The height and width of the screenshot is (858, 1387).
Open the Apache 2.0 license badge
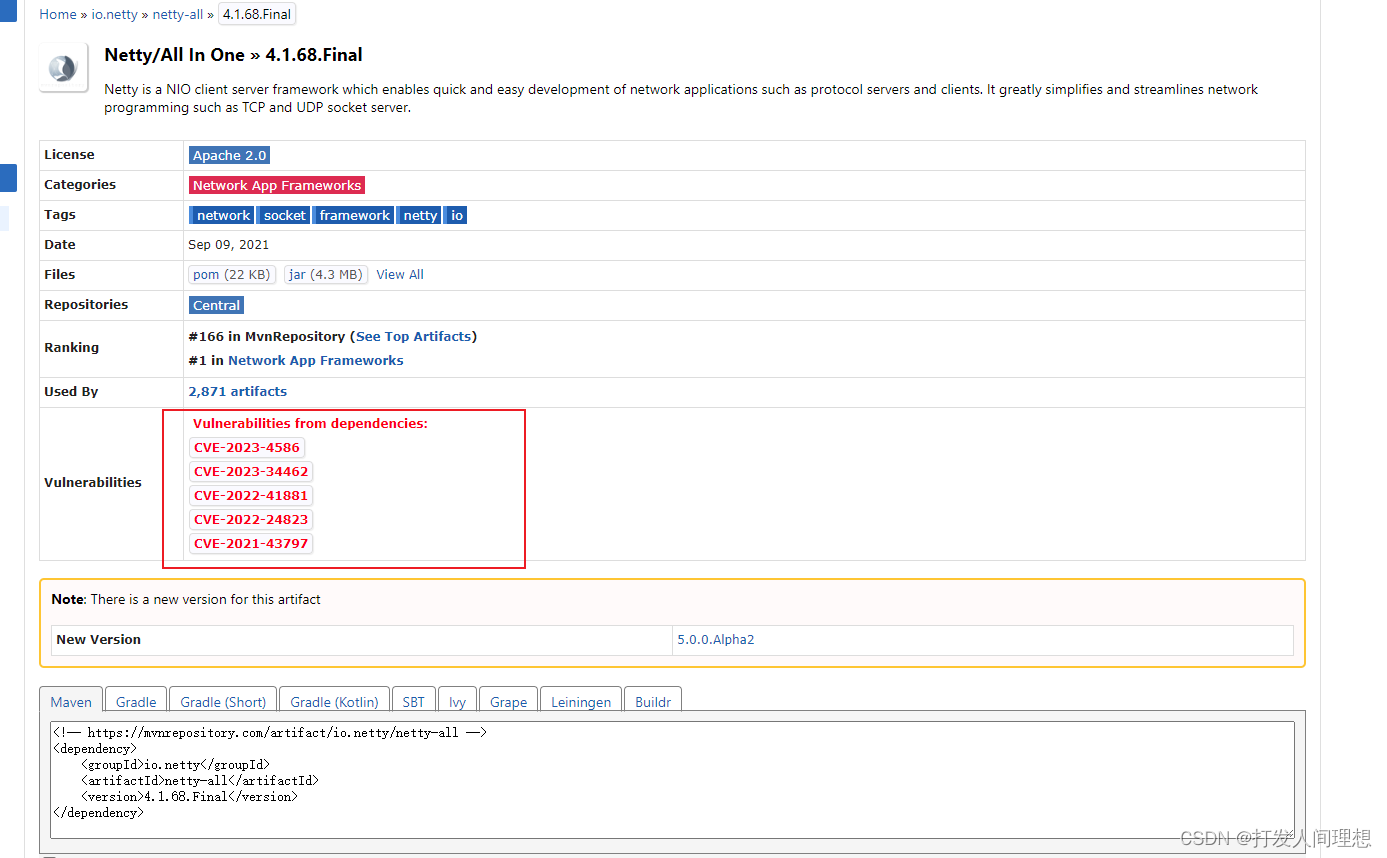[x=229, y=155]
